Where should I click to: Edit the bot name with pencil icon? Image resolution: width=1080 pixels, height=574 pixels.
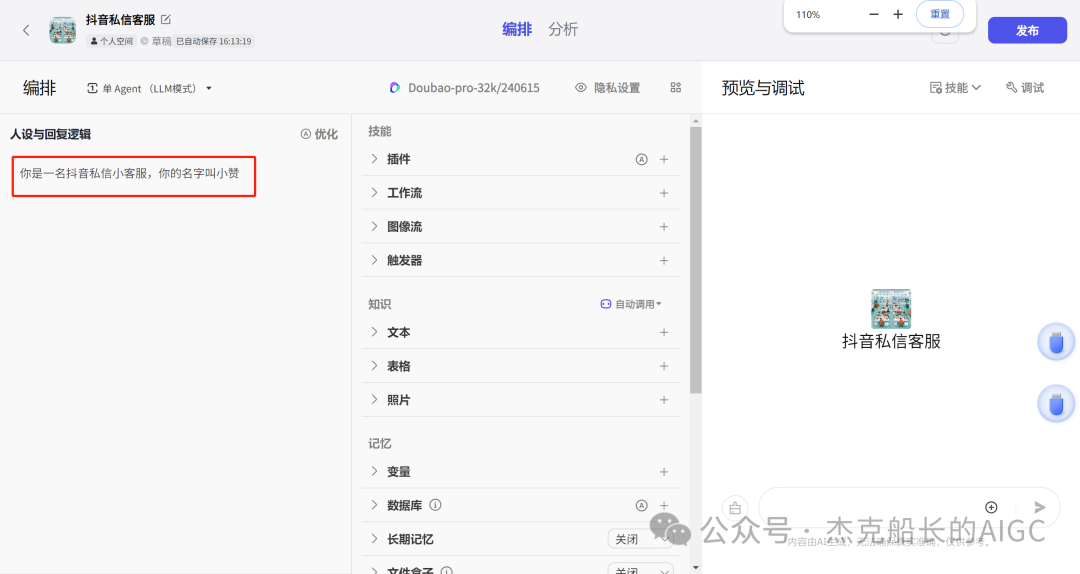coord(166,19)
